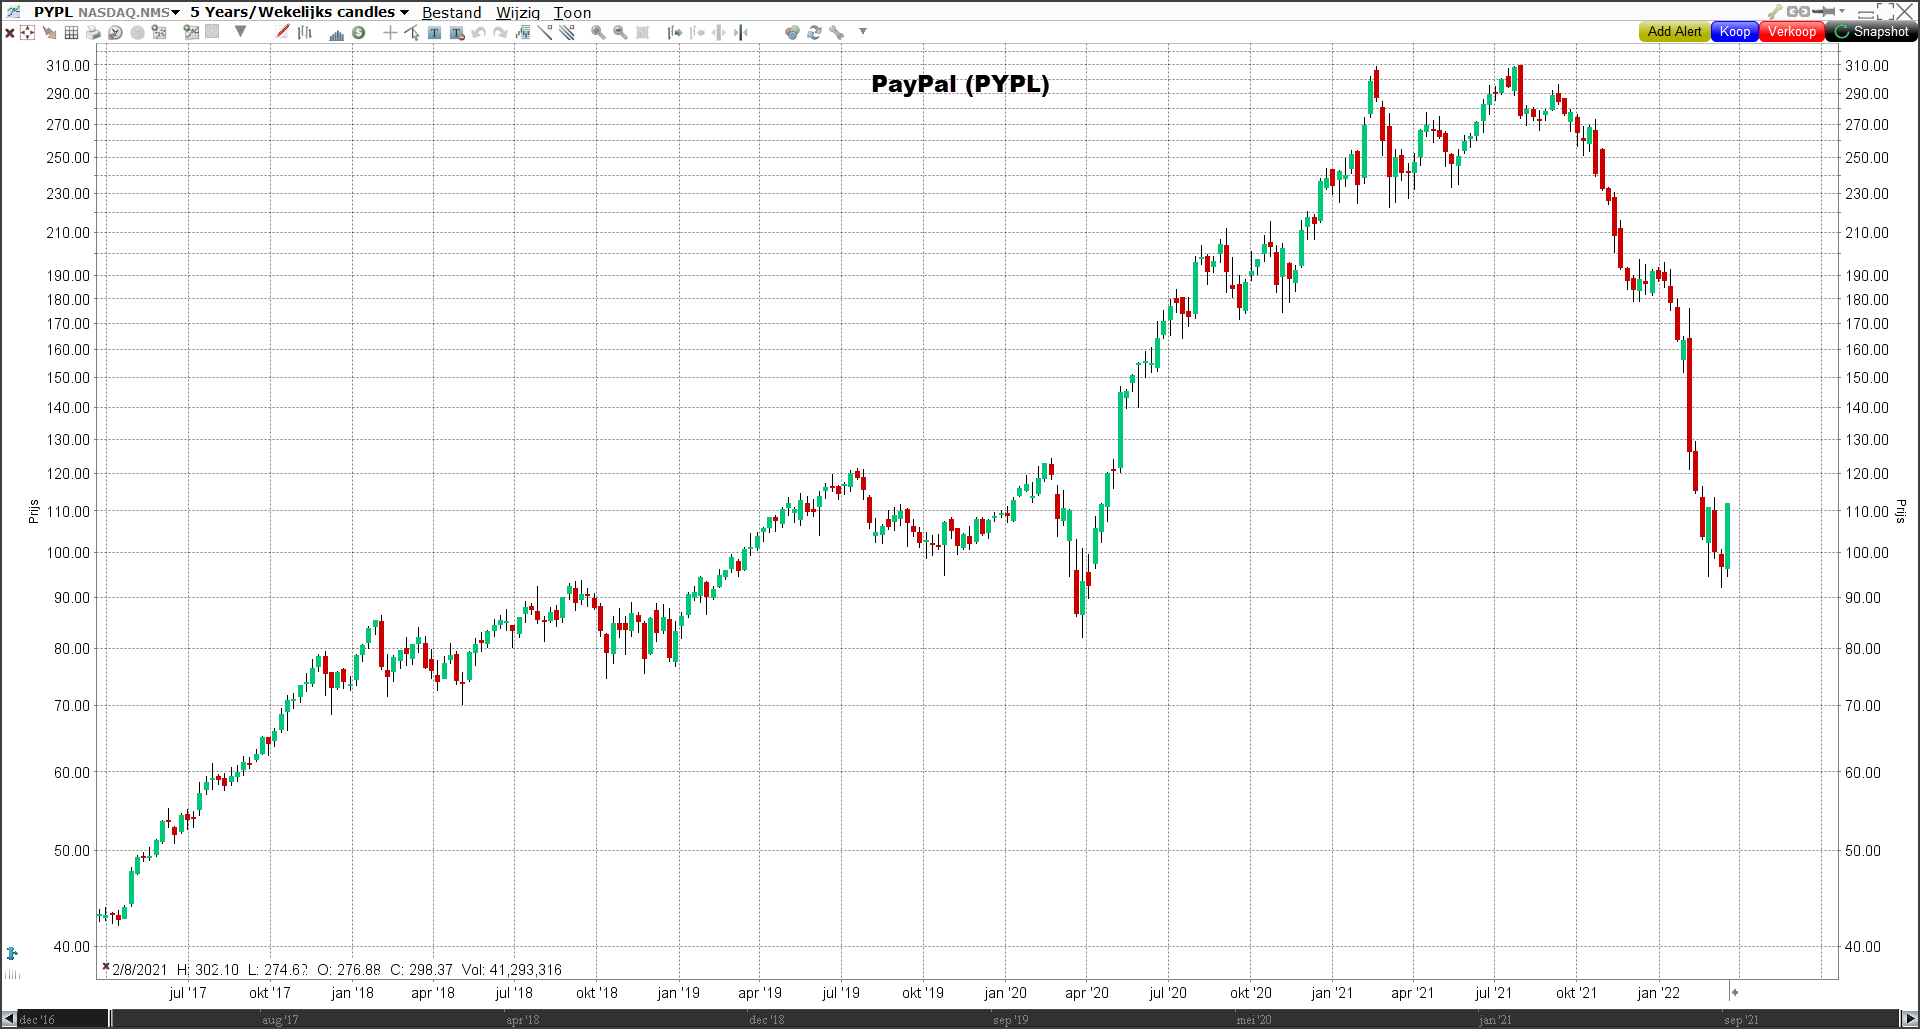
Task: Expand the gray triangle dropdown in the toolbar
Action: point(240,31)
